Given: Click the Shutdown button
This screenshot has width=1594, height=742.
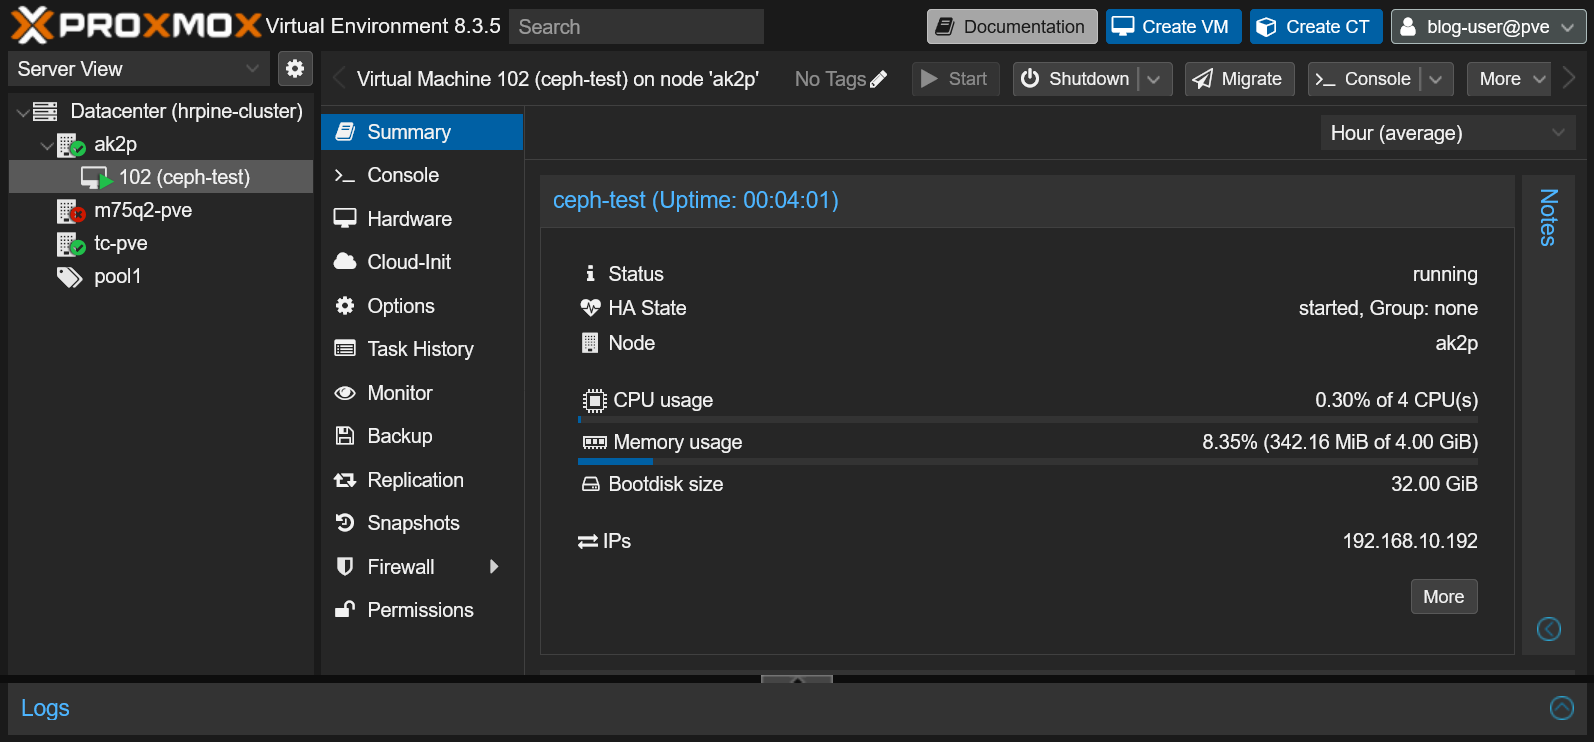Looking at the screenshot, I should [x=1076, y=79].
